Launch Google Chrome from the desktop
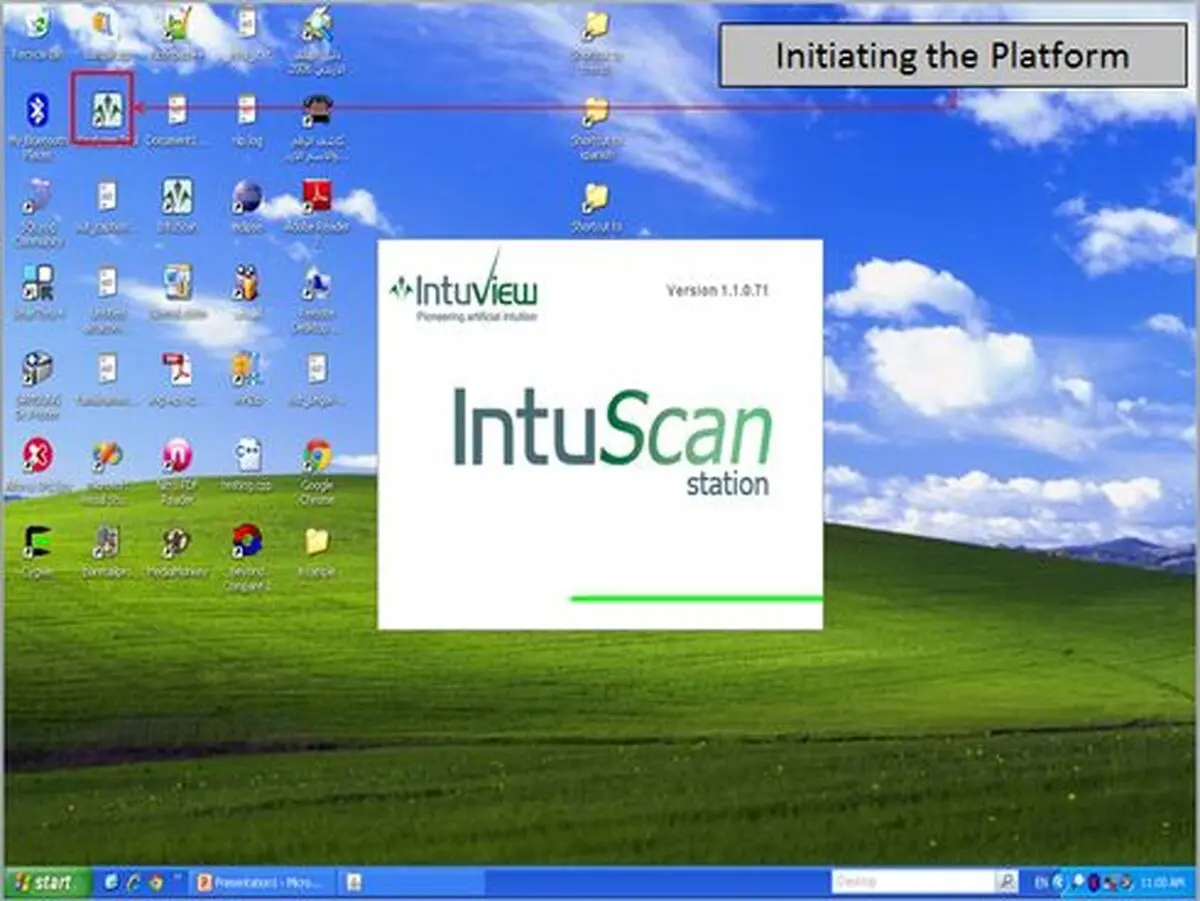The height and width of the screenshot is (901, 1200). point(317,470)
